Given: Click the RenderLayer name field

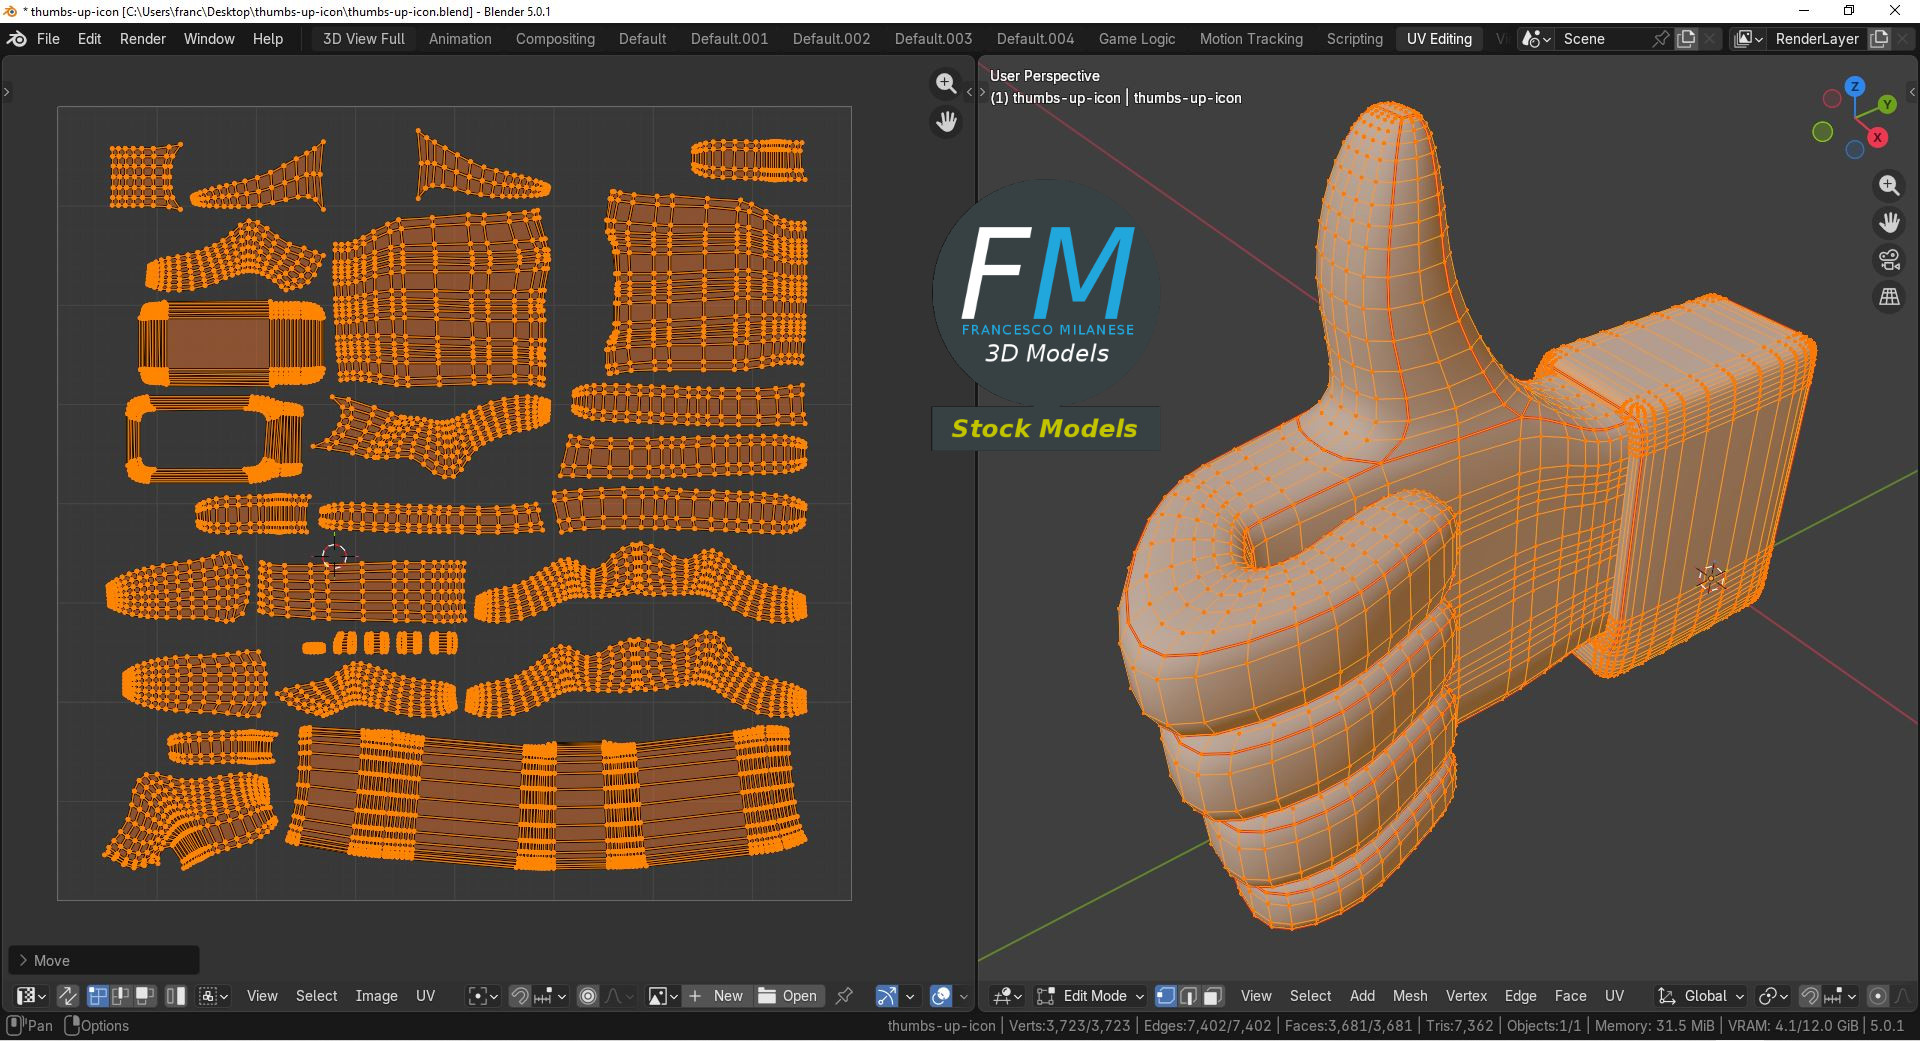Looking at the screenshot, I should [1817, 39].
